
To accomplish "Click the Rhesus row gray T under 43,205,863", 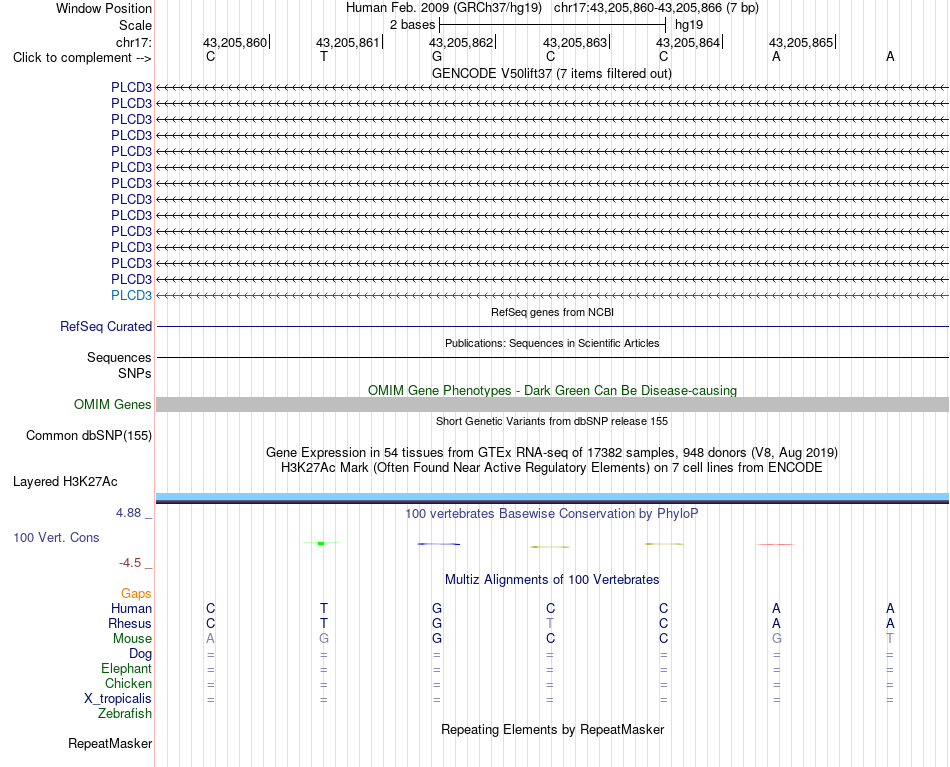I will (x=550, y=623).
